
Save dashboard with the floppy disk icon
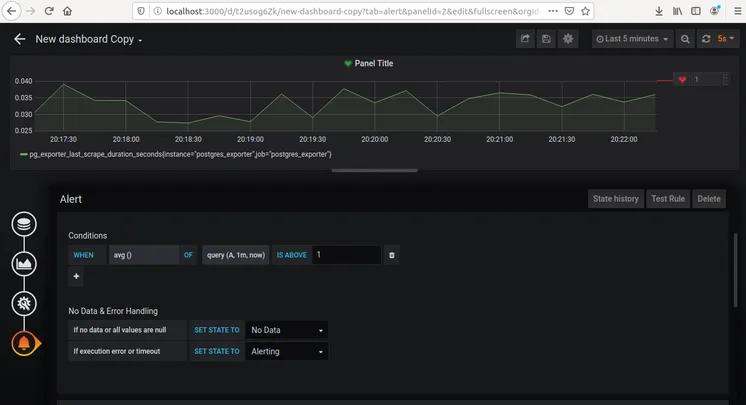coord(546,39)
